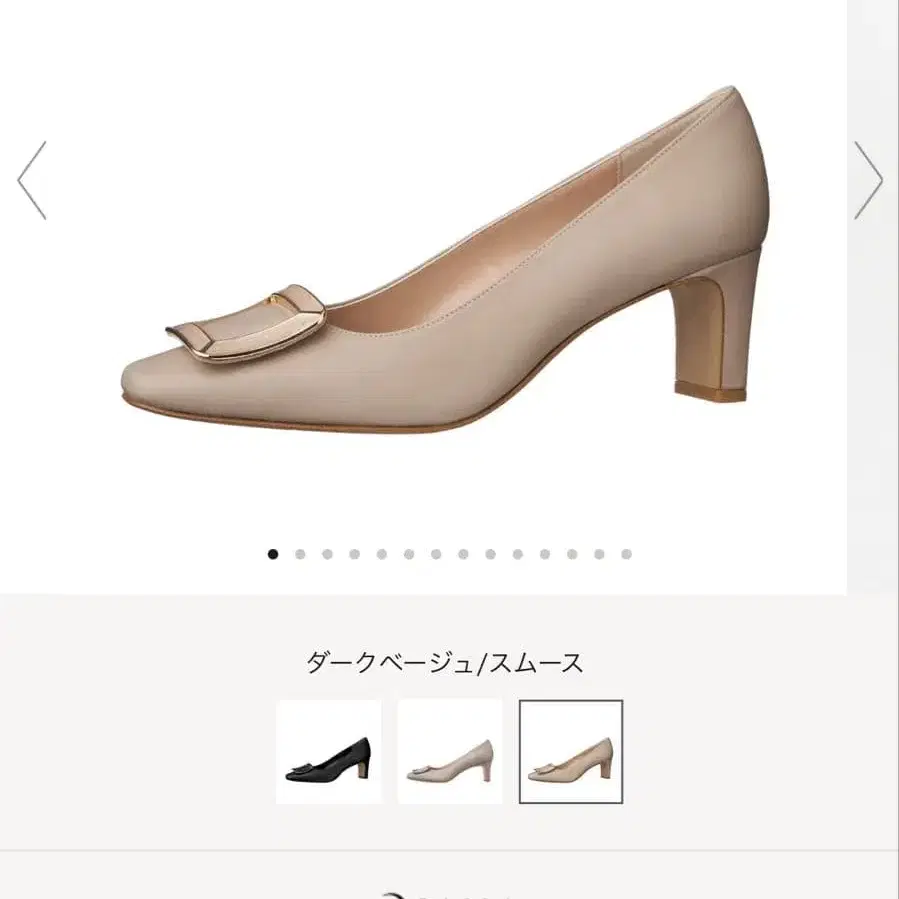899x899 pixels.
Task: Go to the next product image arrow
Action: pos(868,180)
